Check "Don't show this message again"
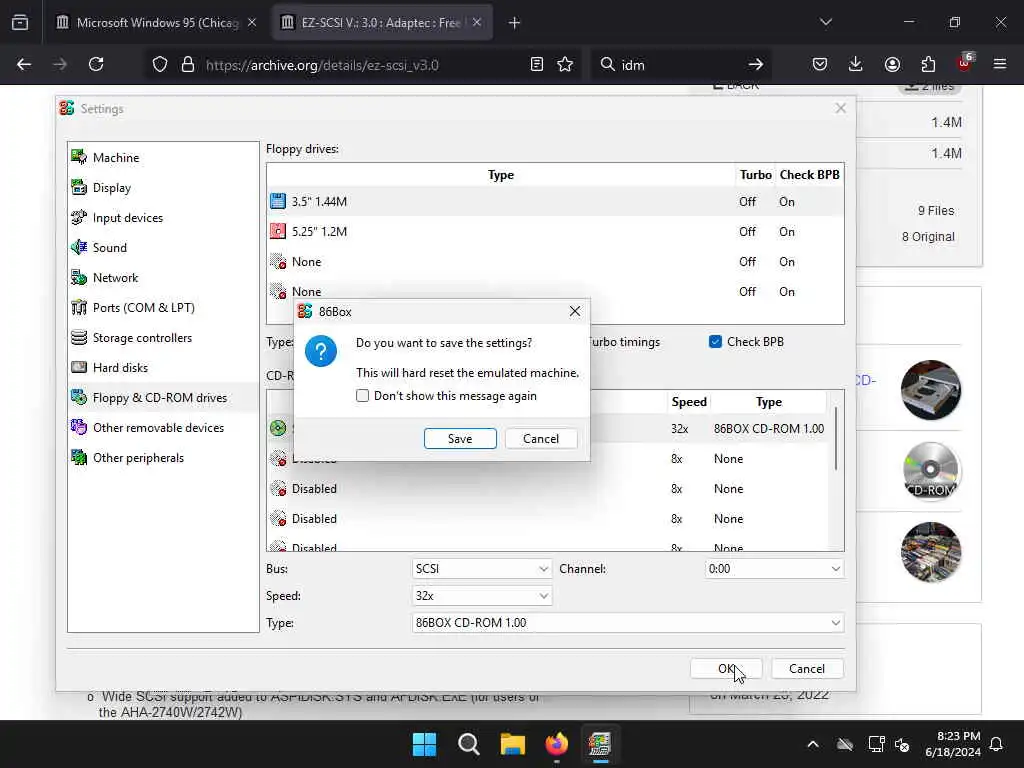Screen dimensions: 1024x768 362,396
